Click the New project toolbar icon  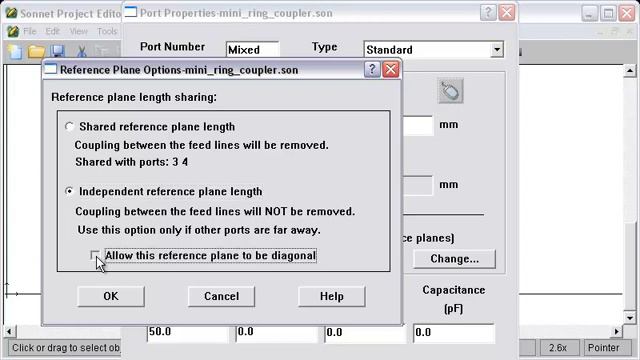[15, 51]
